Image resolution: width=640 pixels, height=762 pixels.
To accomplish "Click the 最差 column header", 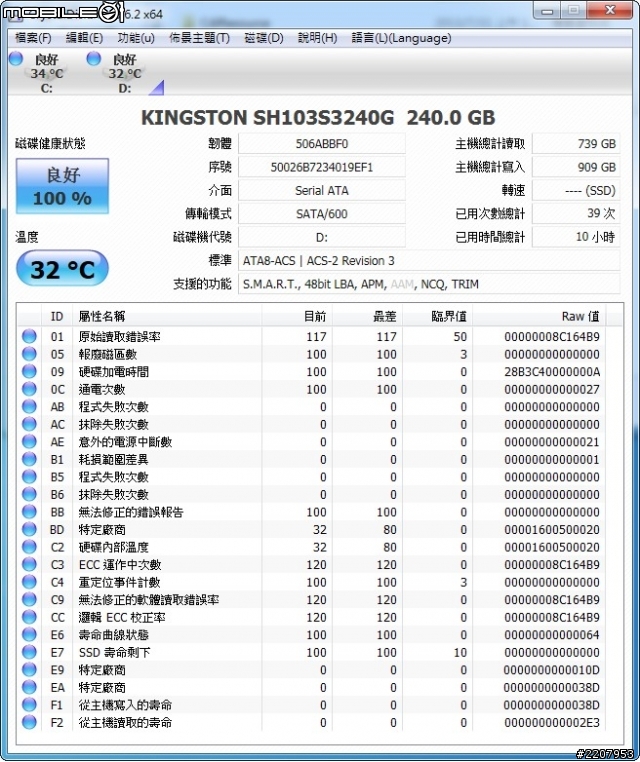I will point(367,316).
